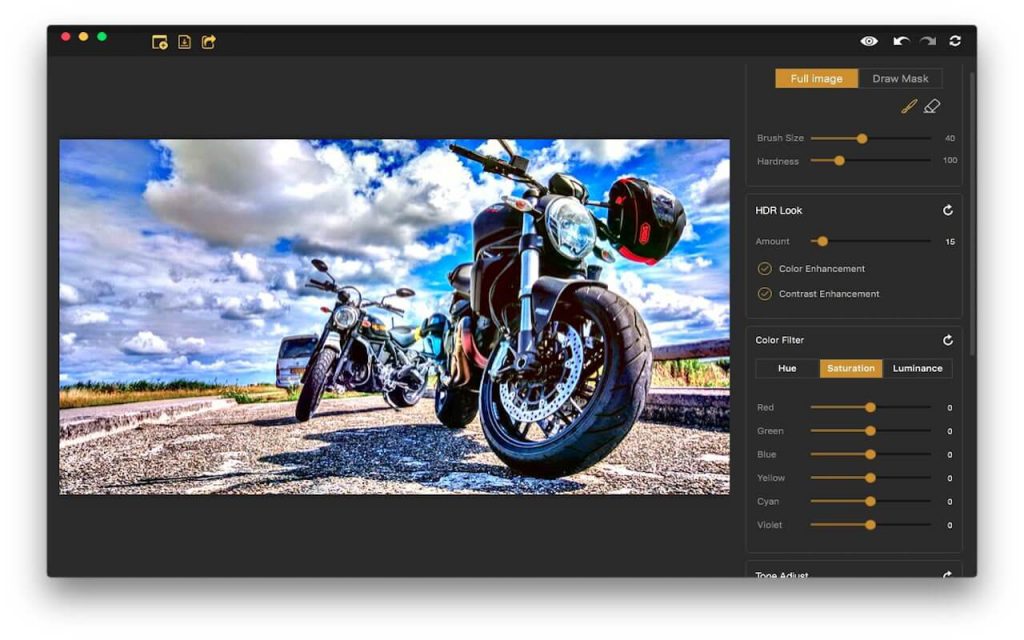This screenshot has width=1024, height=640.
Task: Open the Luminance tab
Action: pyautogui.click(x=917, y=368)
